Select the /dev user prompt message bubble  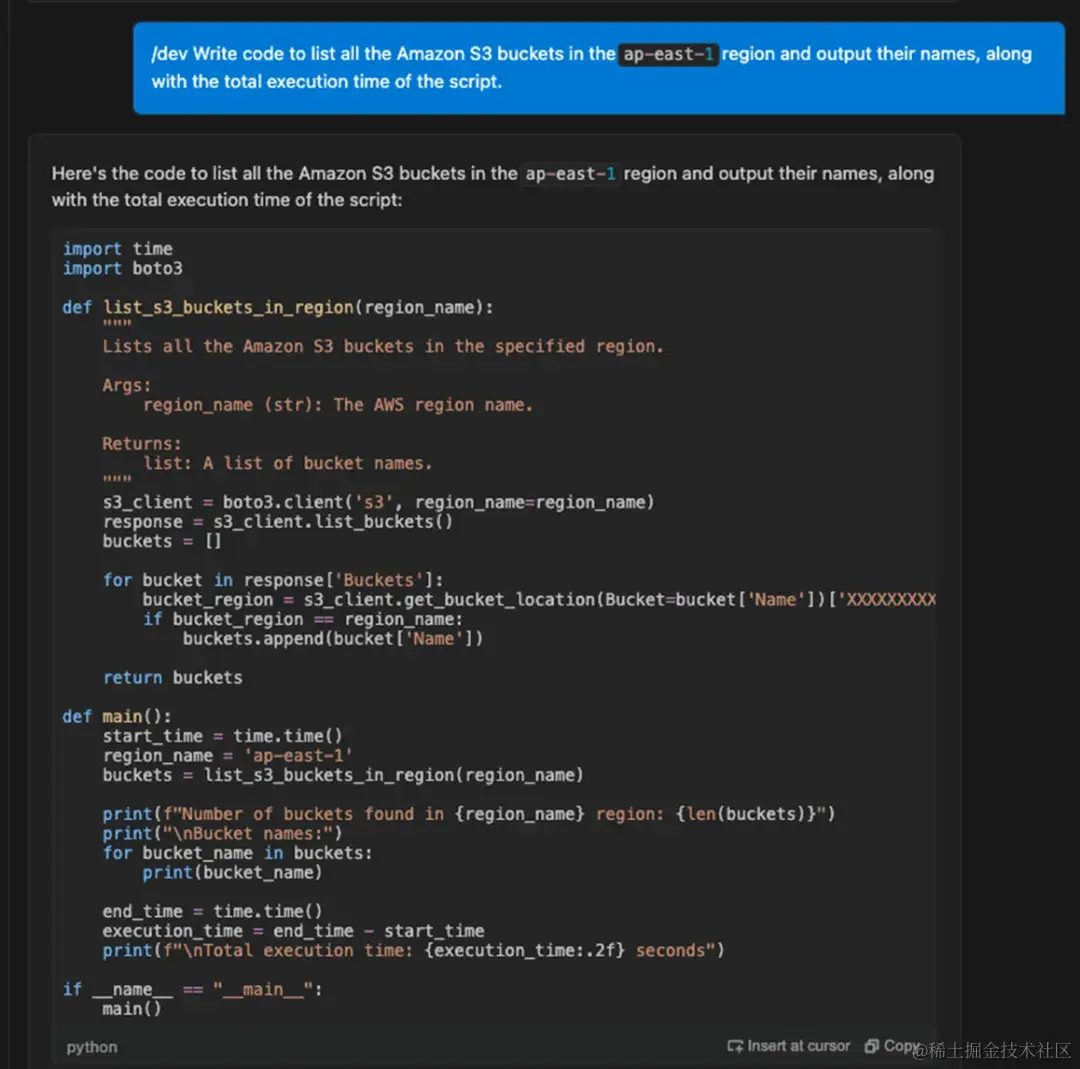599,68
